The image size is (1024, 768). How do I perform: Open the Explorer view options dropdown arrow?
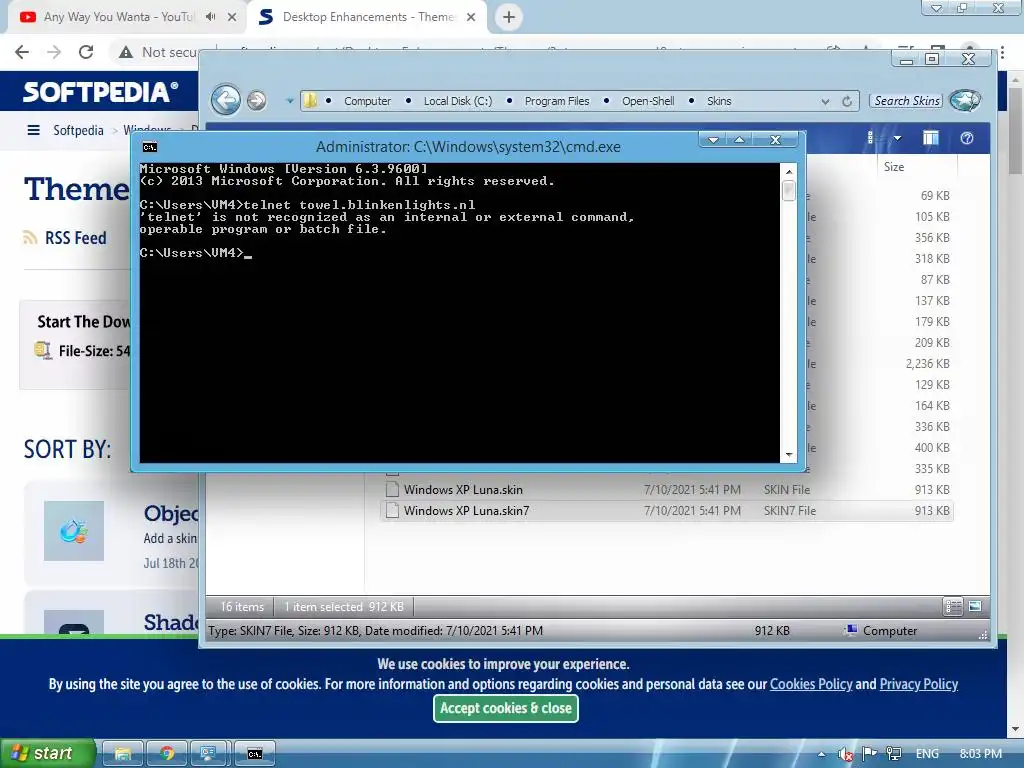[x=897, y=138]
